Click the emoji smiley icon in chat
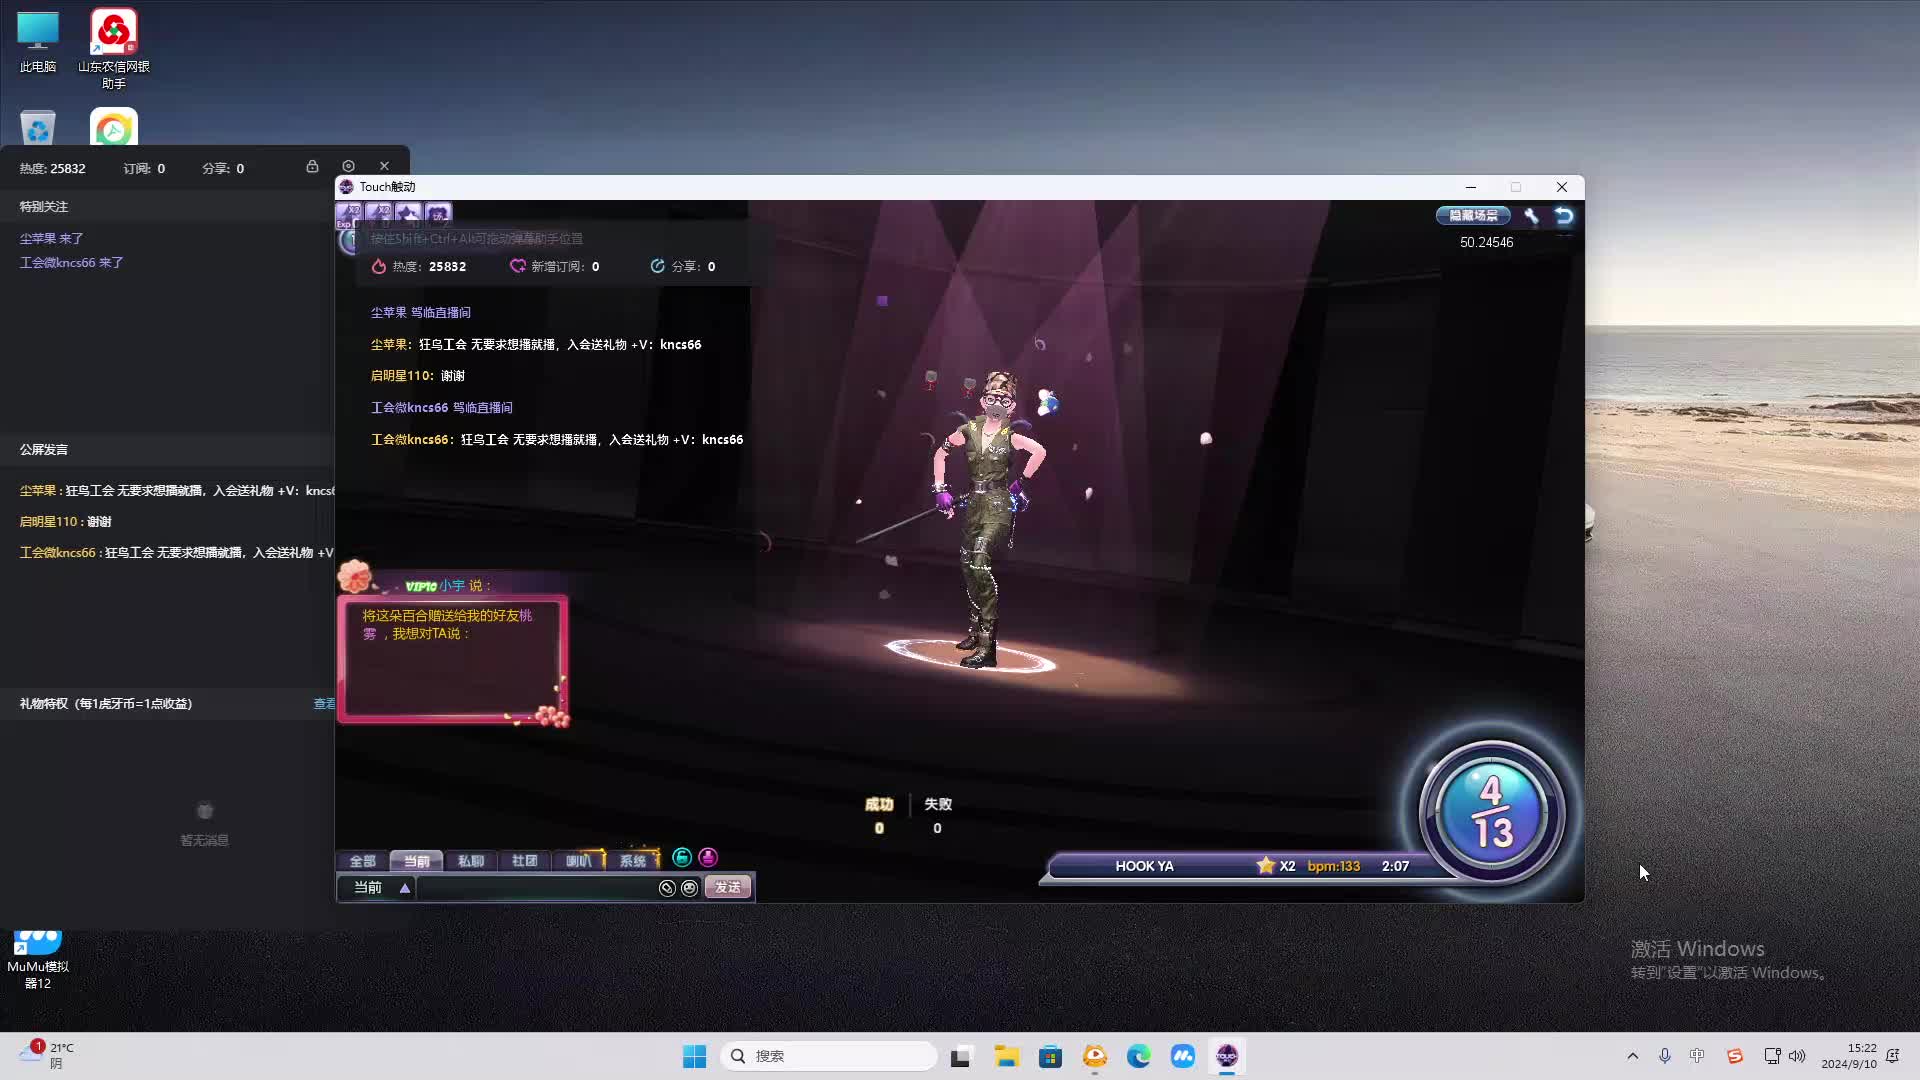This screenshot has height=1080, width=1920. point(690,888)
